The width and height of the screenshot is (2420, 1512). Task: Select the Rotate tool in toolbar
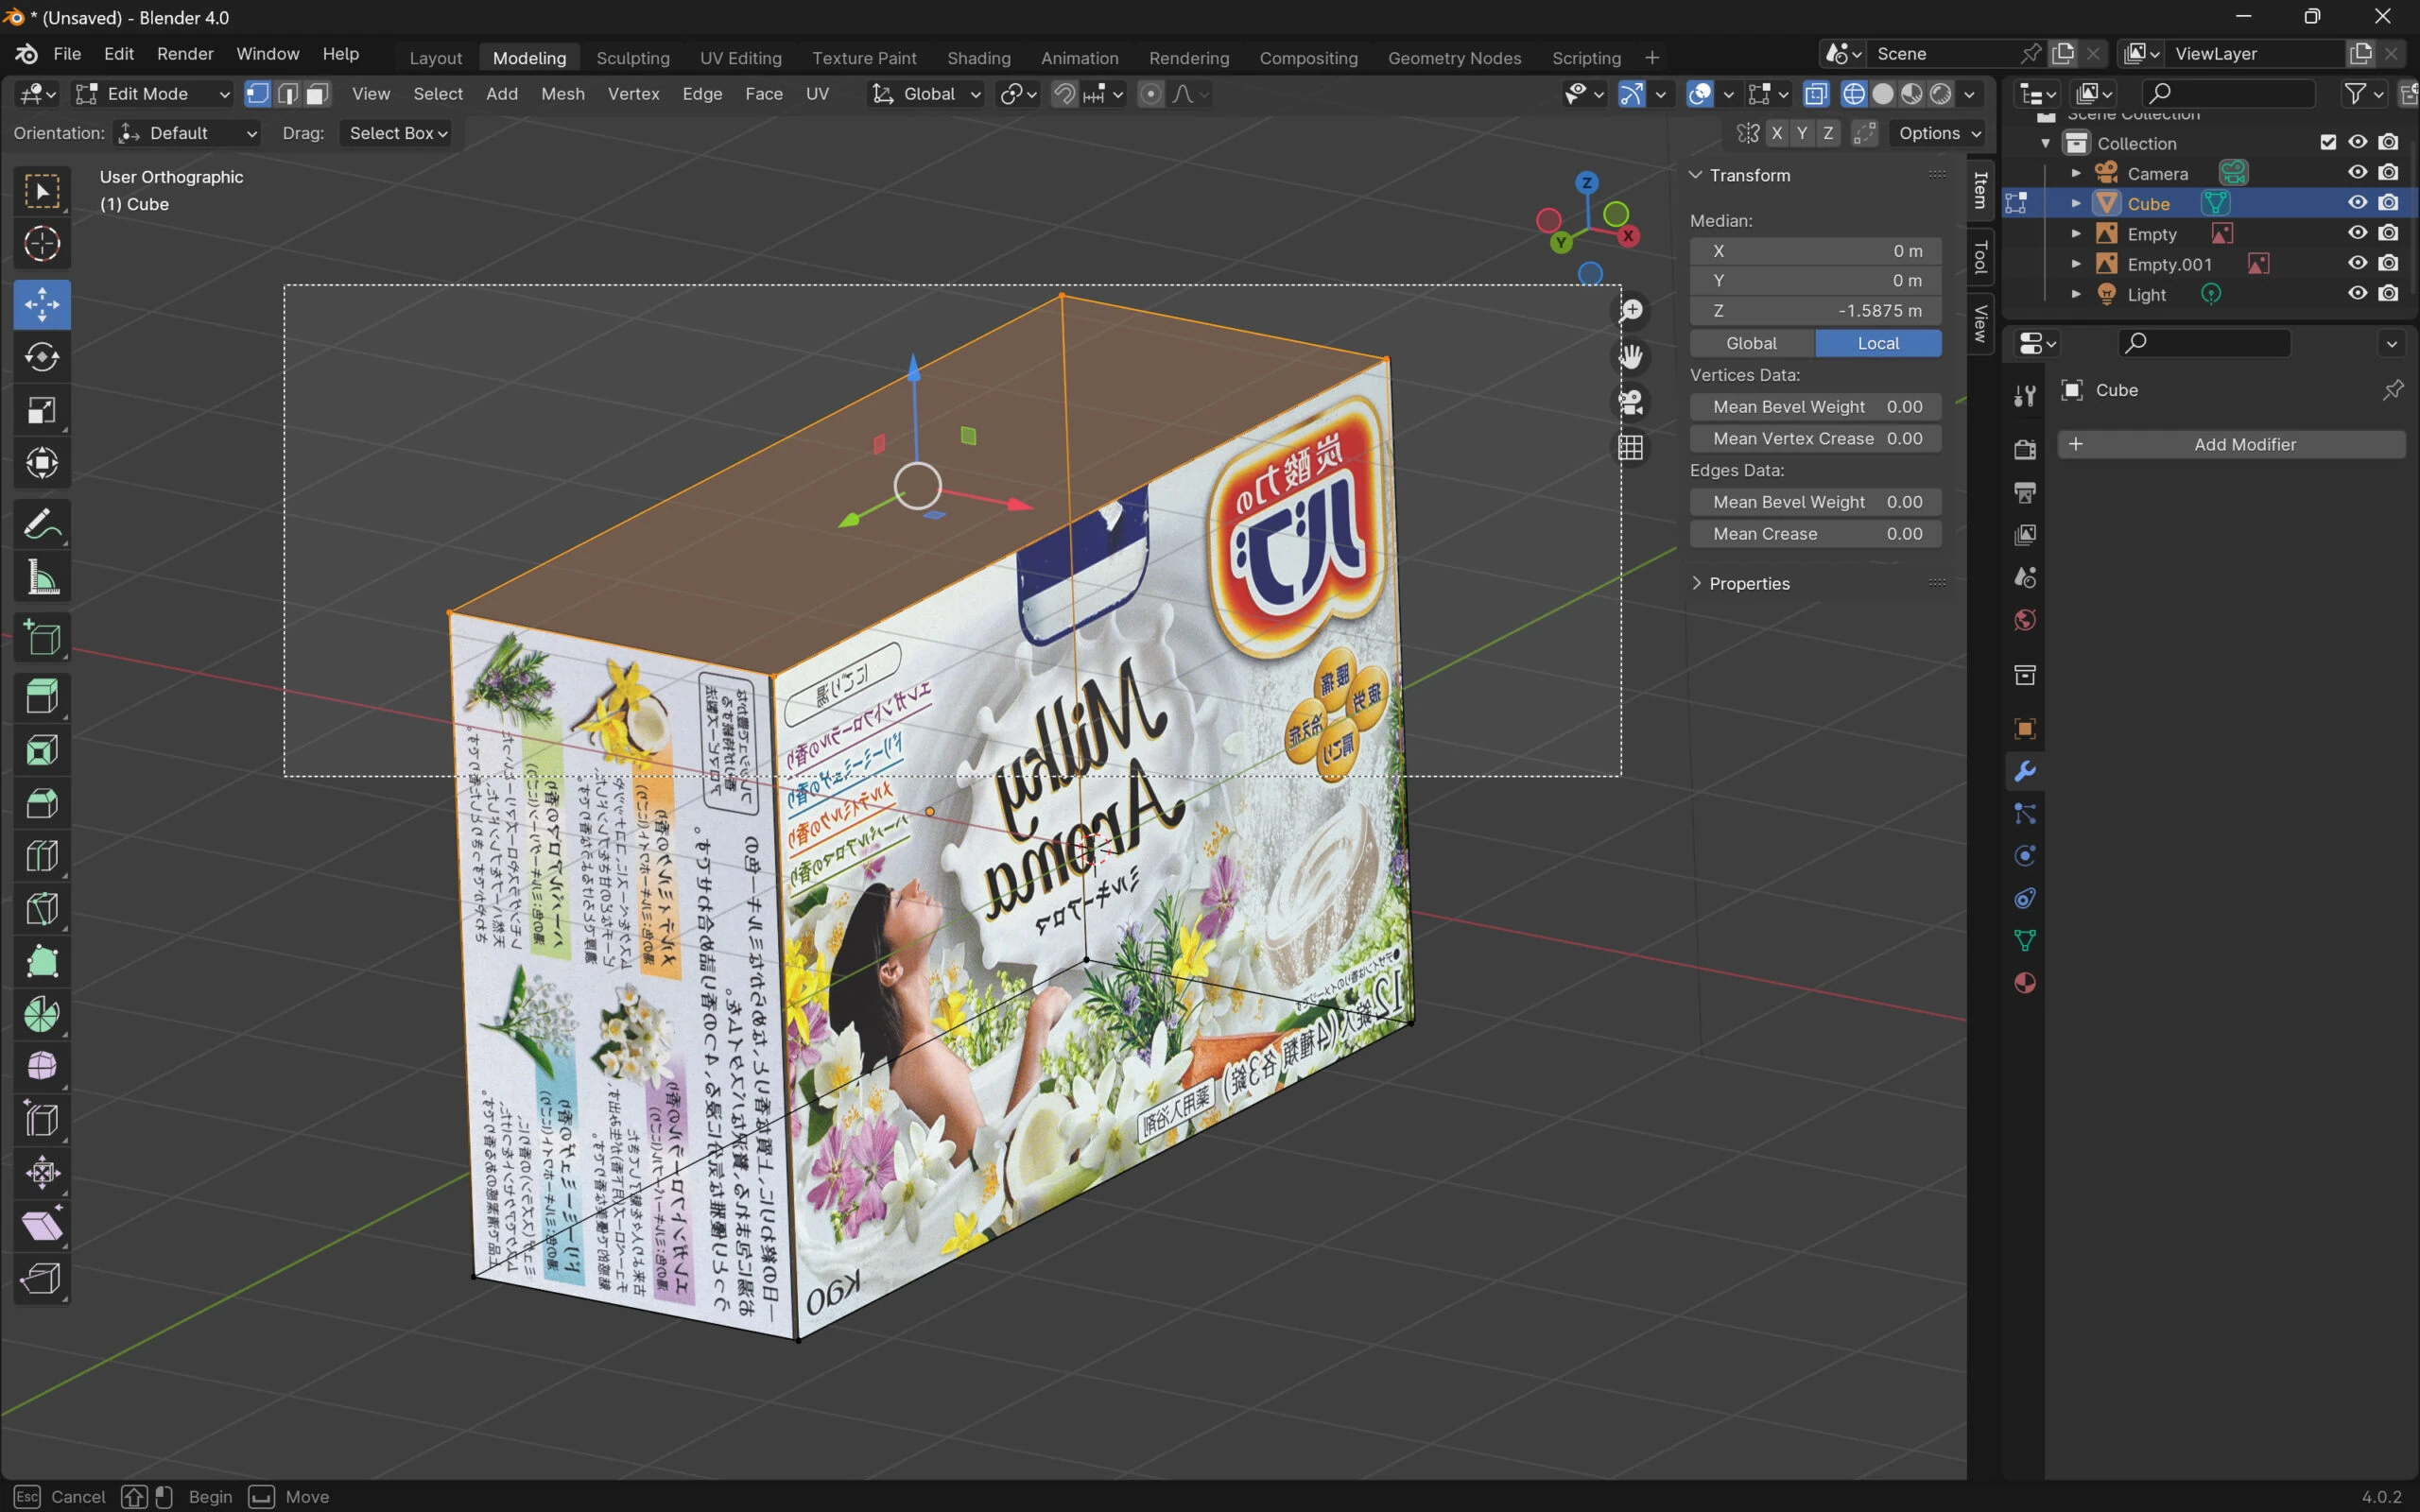click(42, 357)
